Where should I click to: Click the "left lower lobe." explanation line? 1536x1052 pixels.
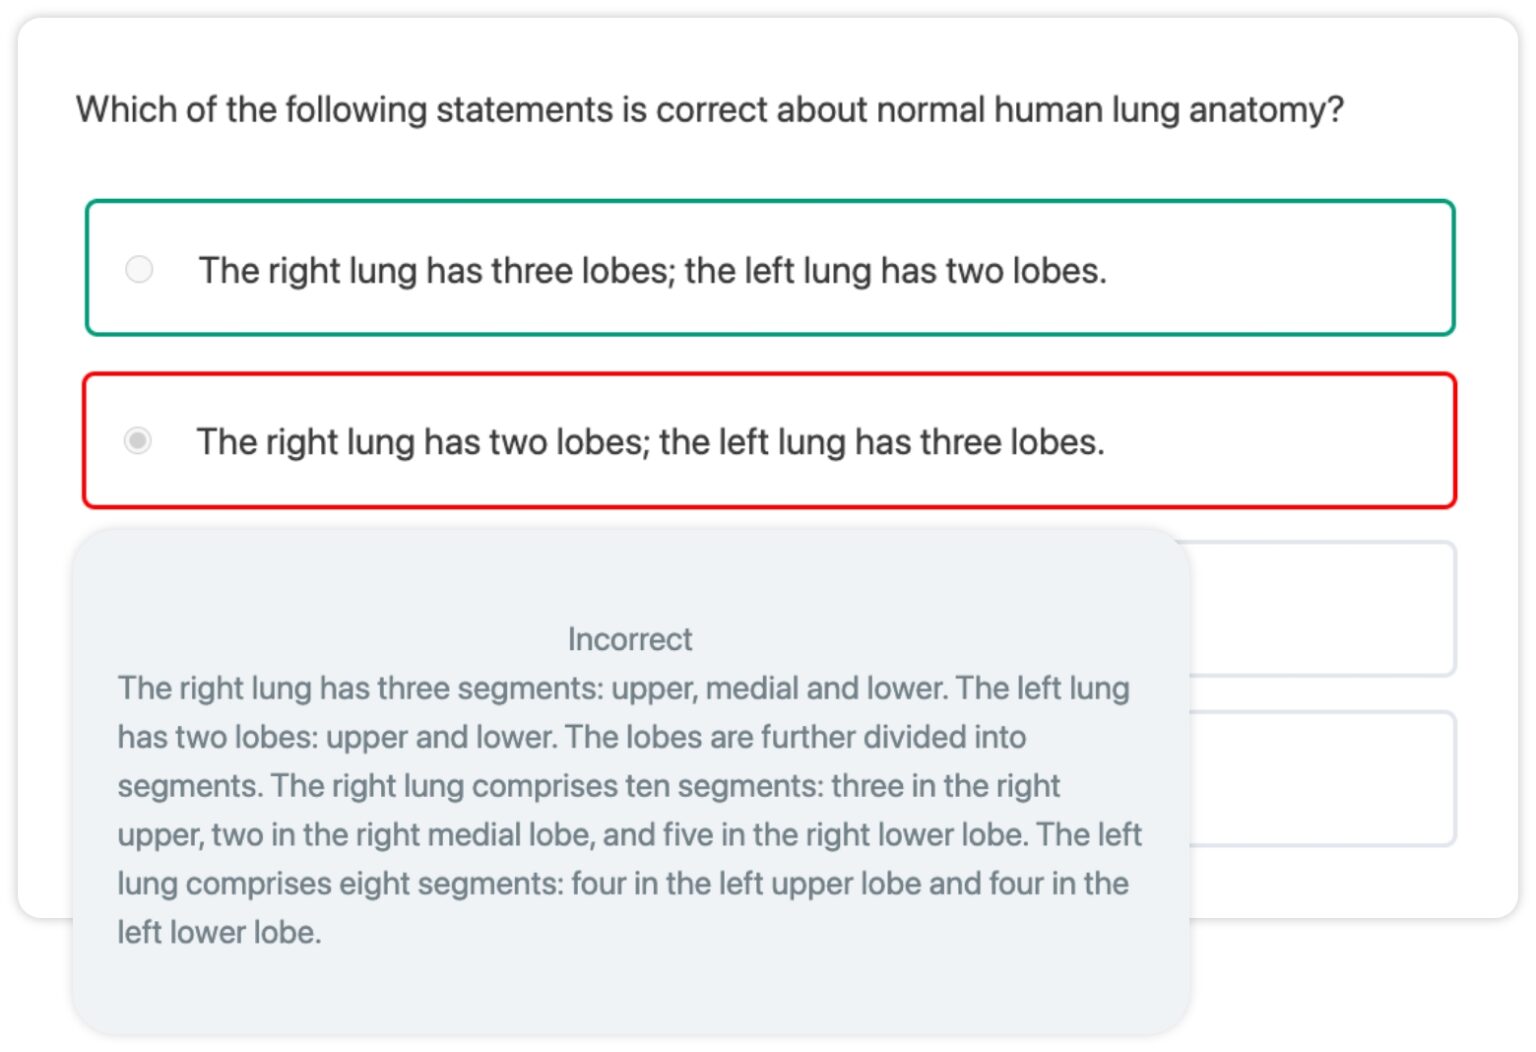click(220, 932)
